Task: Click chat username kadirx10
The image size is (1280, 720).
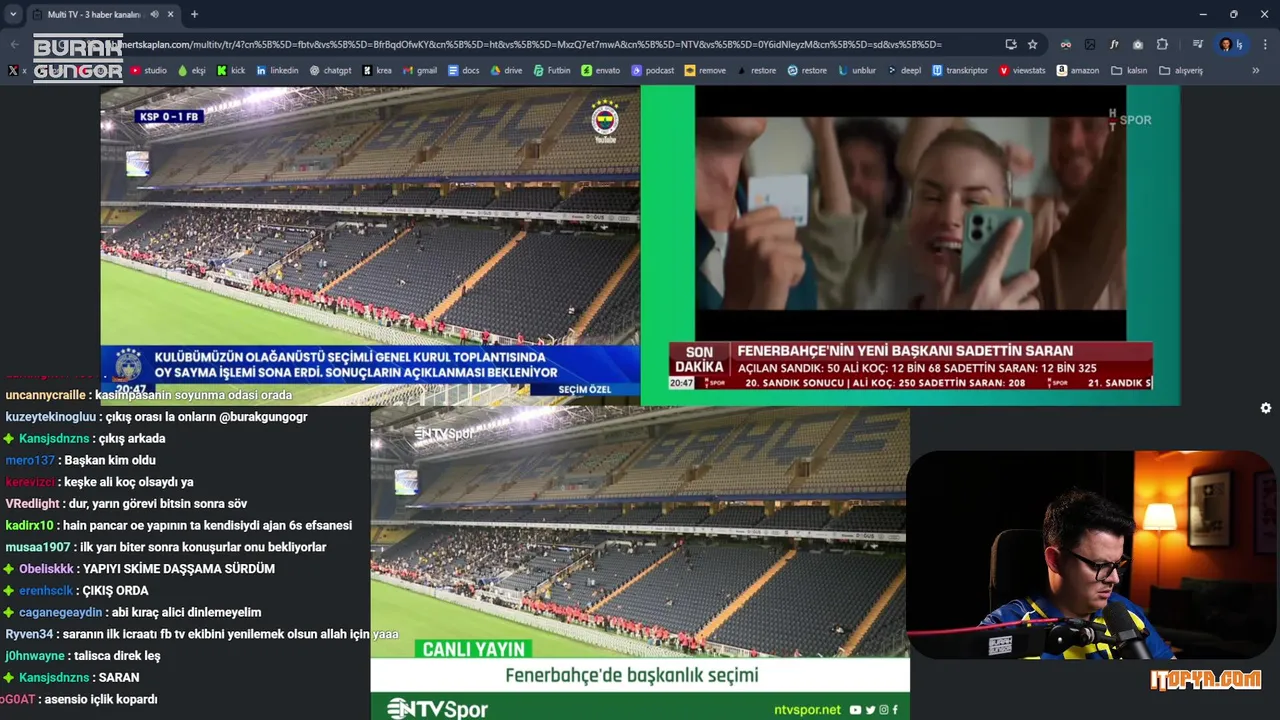Action: [x=29, y=525]
